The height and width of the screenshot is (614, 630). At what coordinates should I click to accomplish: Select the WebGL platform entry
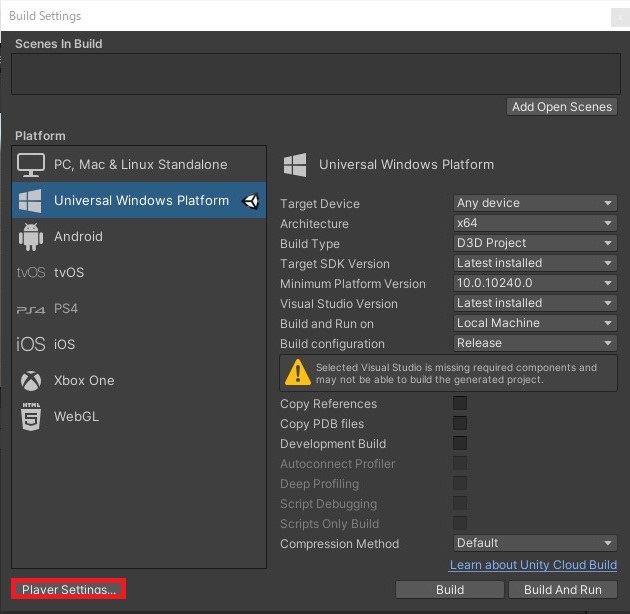(139, 416)
